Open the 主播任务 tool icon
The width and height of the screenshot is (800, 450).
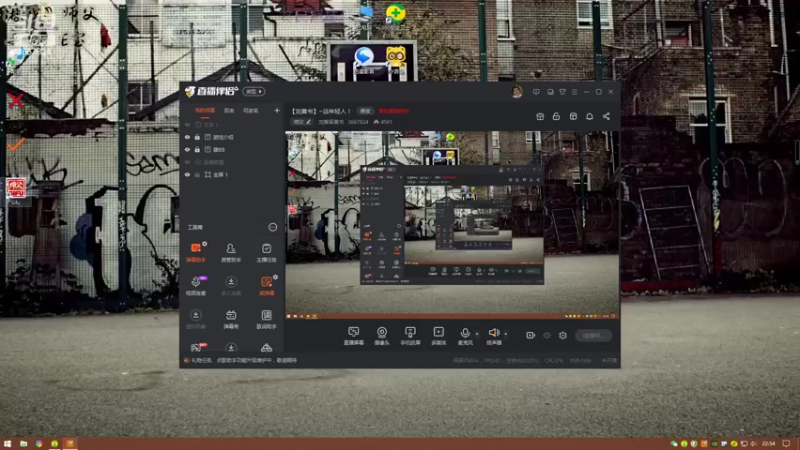pos(266,252)
